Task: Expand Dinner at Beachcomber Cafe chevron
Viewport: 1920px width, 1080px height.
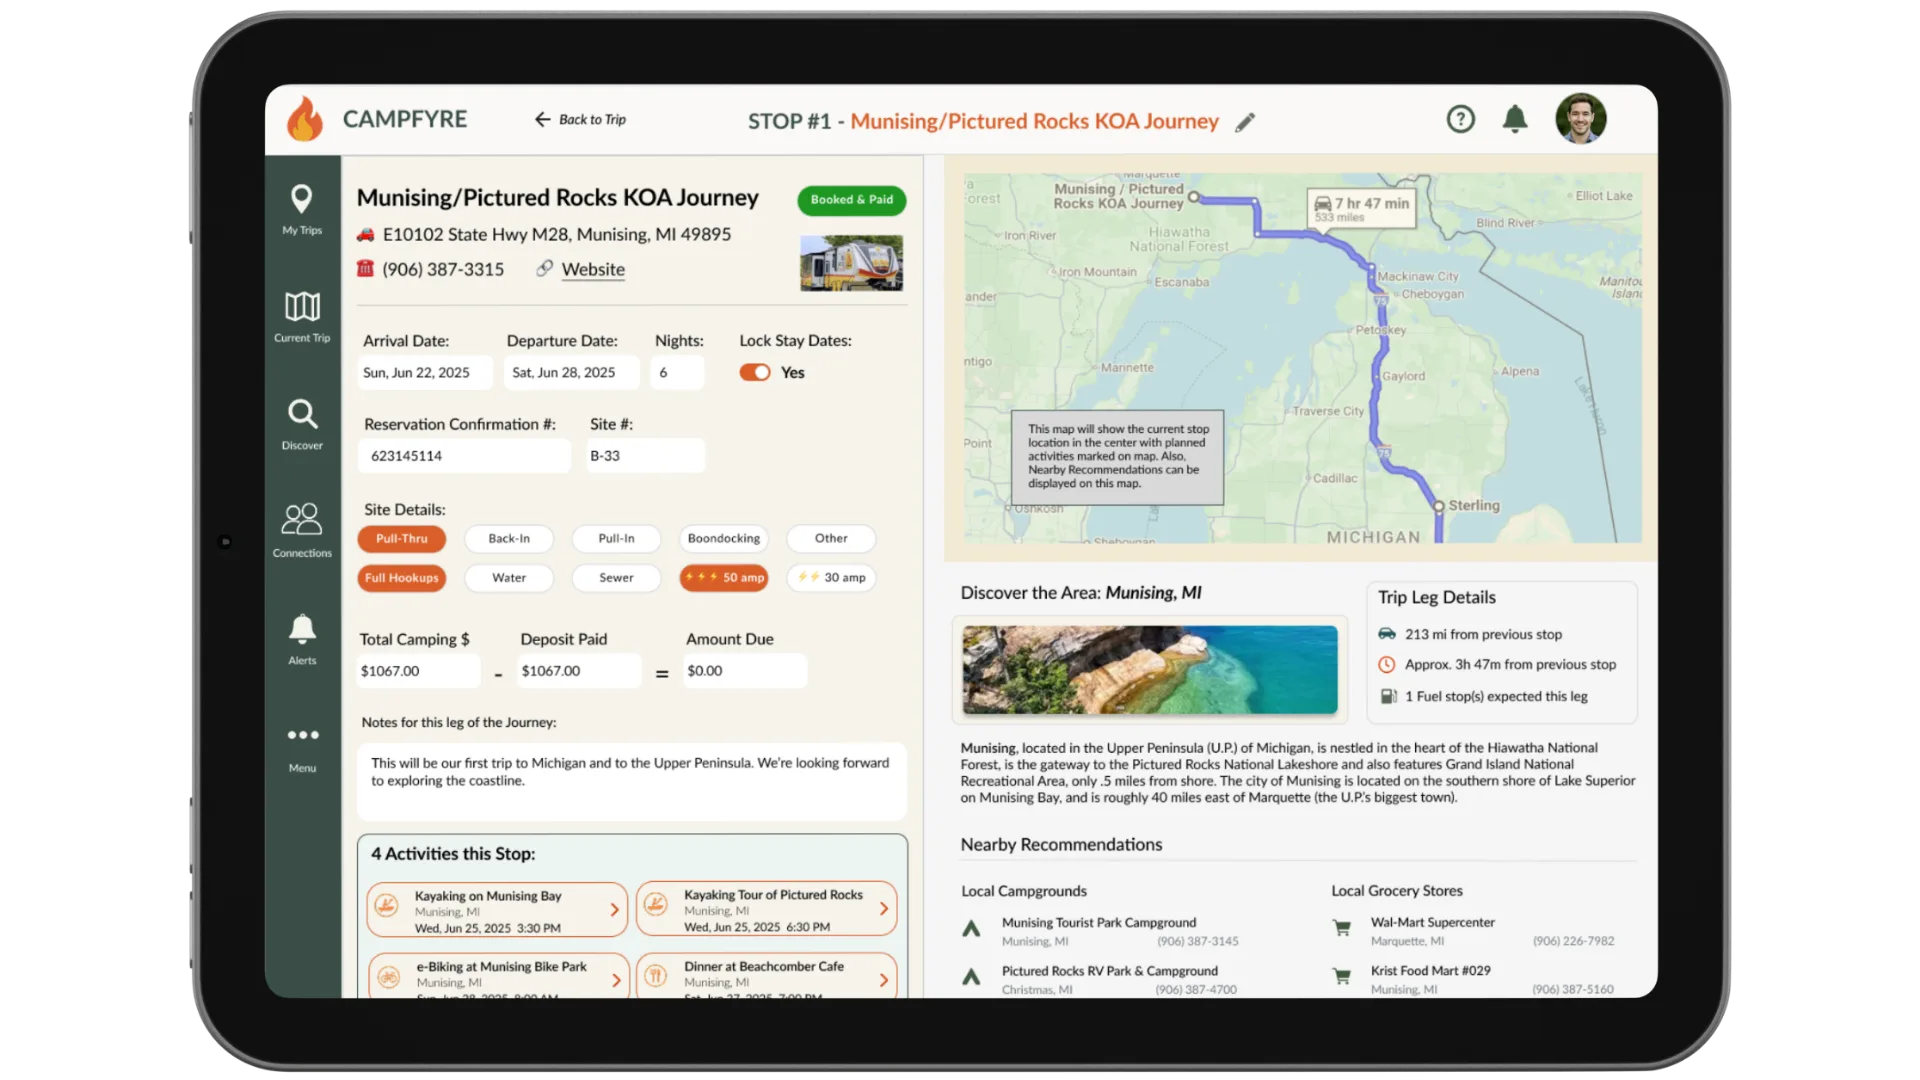Action: 884,980
